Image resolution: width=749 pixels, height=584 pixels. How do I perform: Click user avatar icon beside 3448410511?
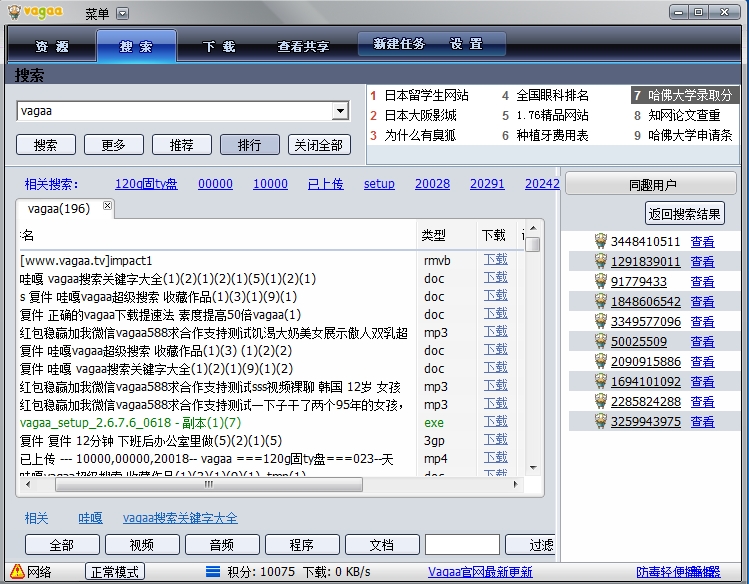pos(600,241)
